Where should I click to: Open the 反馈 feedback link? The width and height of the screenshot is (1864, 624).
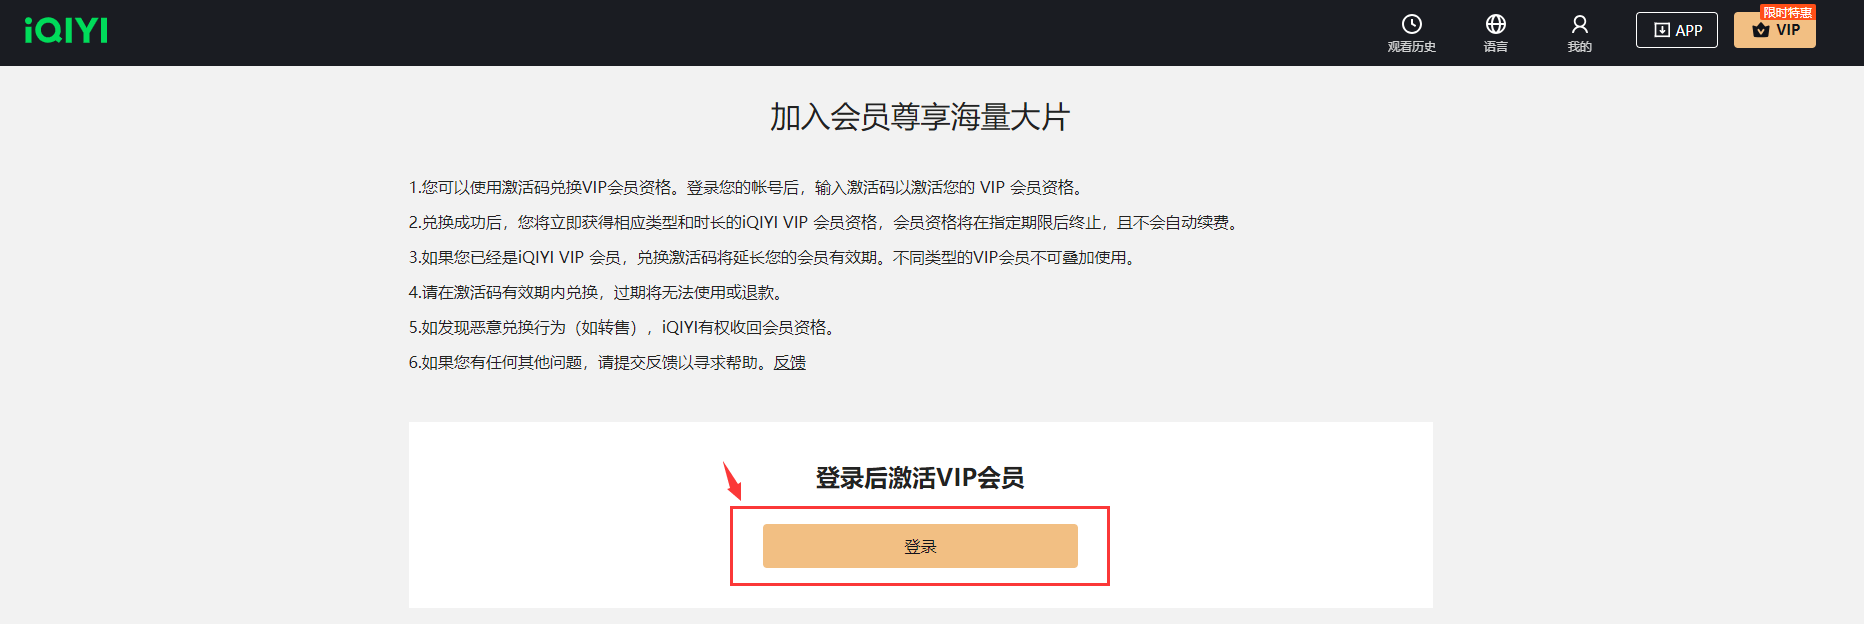789,362
